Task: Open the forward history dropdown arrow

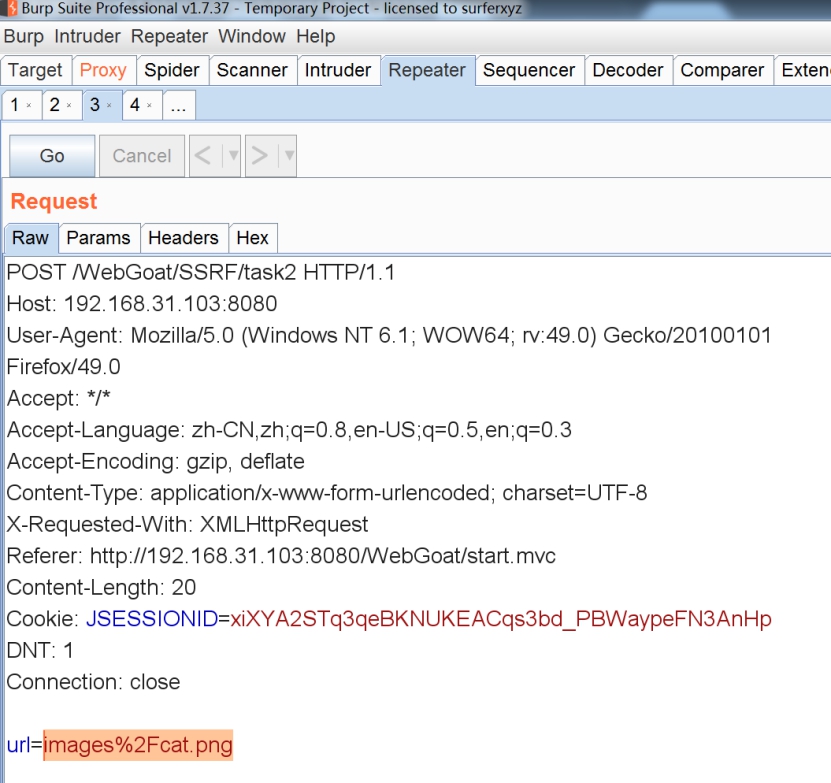Action: pyautogui.click(x=289, y=155)
